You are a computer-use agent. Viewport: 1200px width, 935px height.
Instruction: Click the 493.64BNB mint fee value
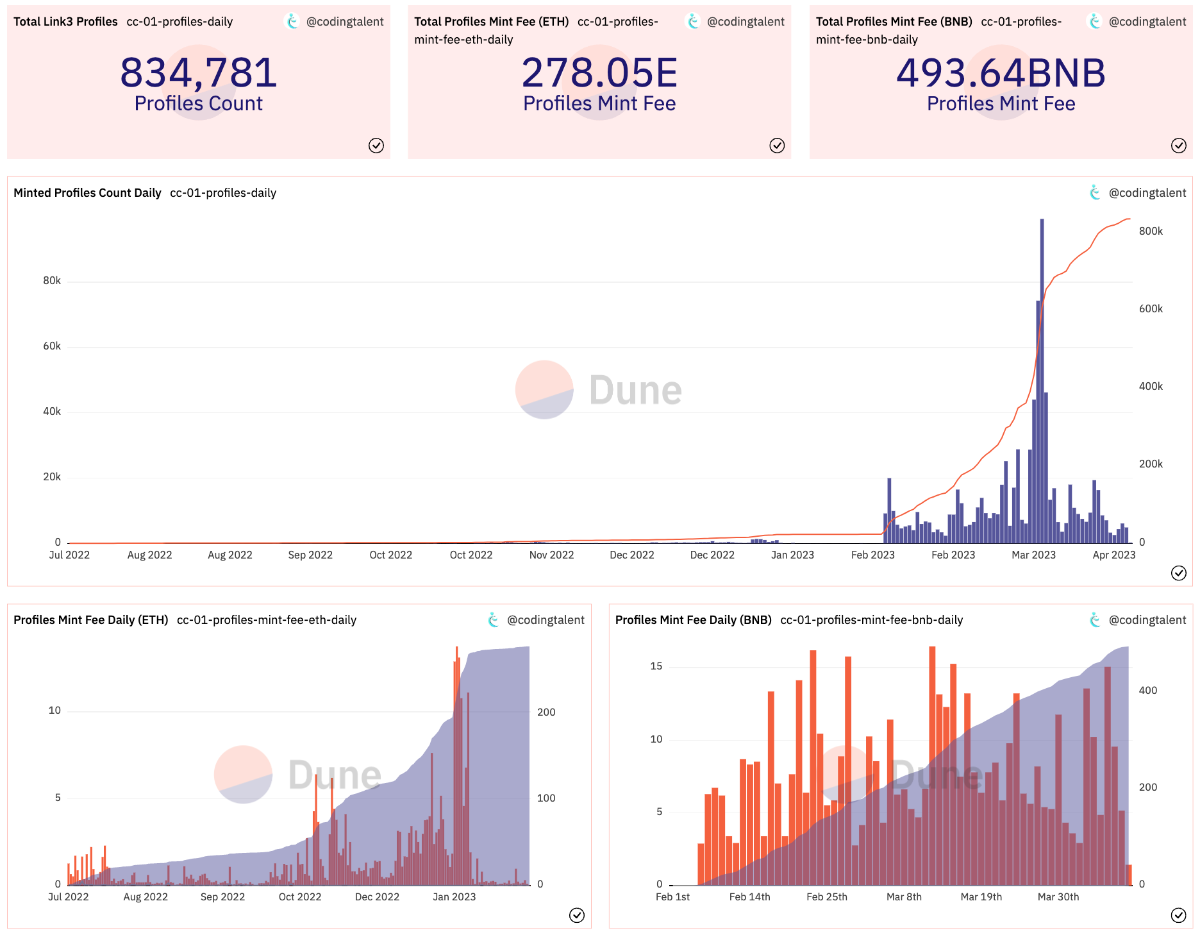pos(1000,73)
